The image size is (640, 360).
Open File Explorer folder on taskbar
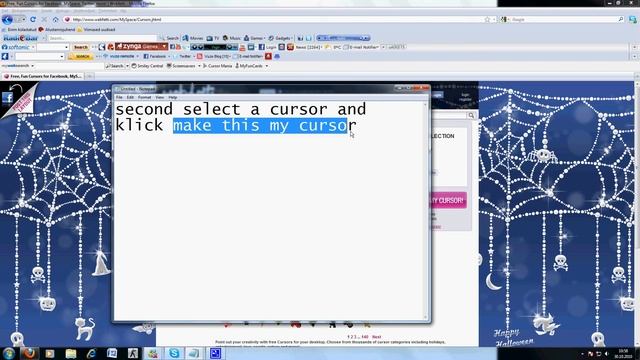tap(71, 353)
